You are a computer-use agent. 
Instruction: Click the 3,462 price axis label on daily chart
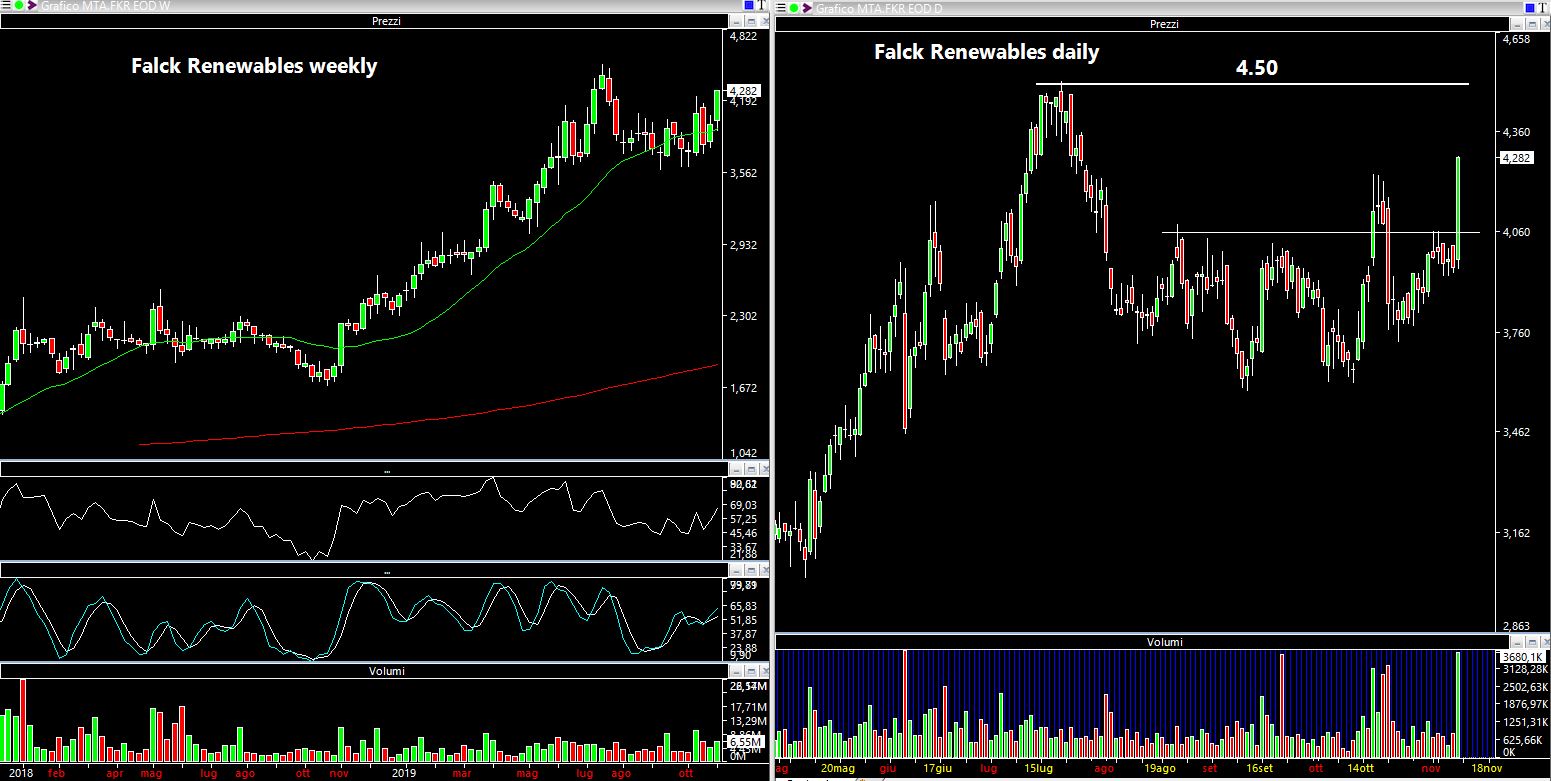[x=1517, y=432]
